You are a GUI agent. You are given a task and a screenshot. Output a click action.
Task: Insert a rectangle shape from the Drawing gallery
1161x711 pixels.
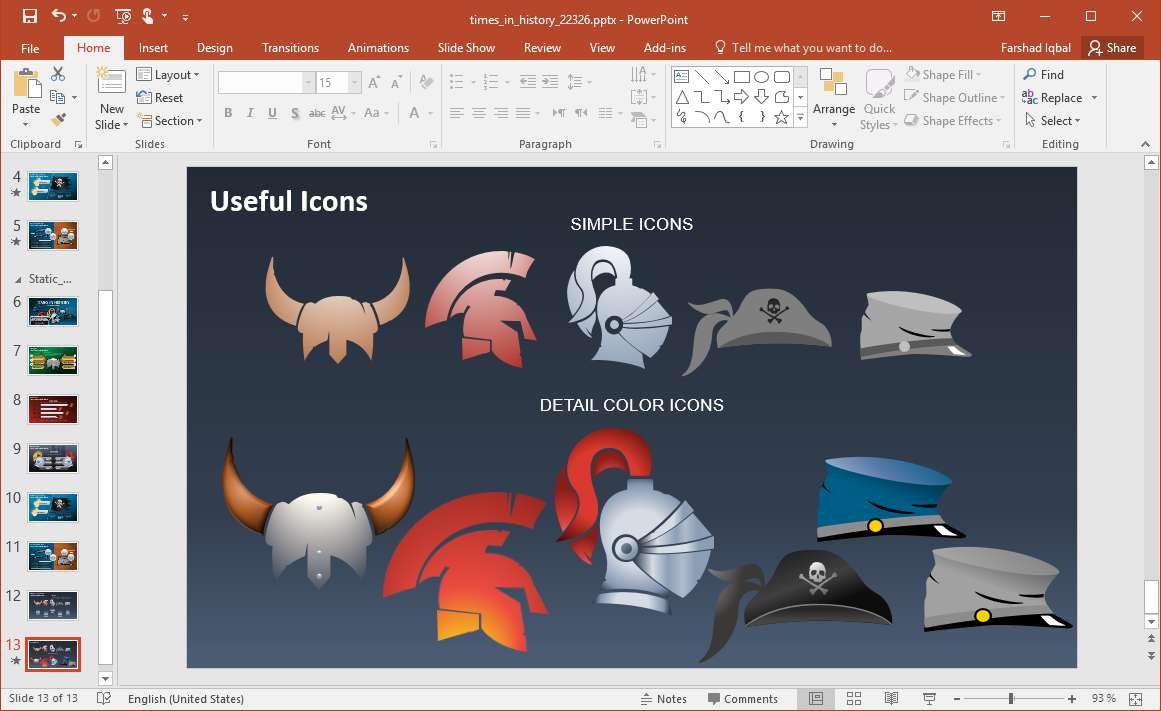(741, 75)
